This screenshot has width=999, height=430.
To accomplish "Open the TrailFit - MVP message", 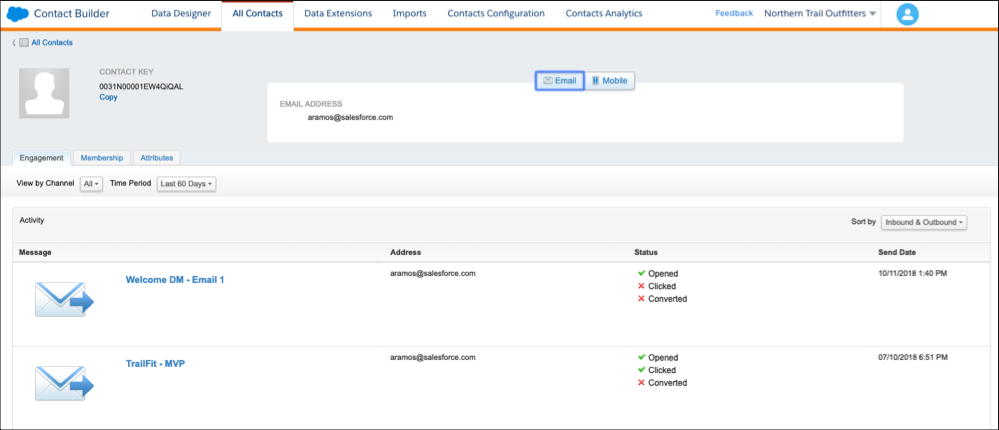I will (155, 364).
